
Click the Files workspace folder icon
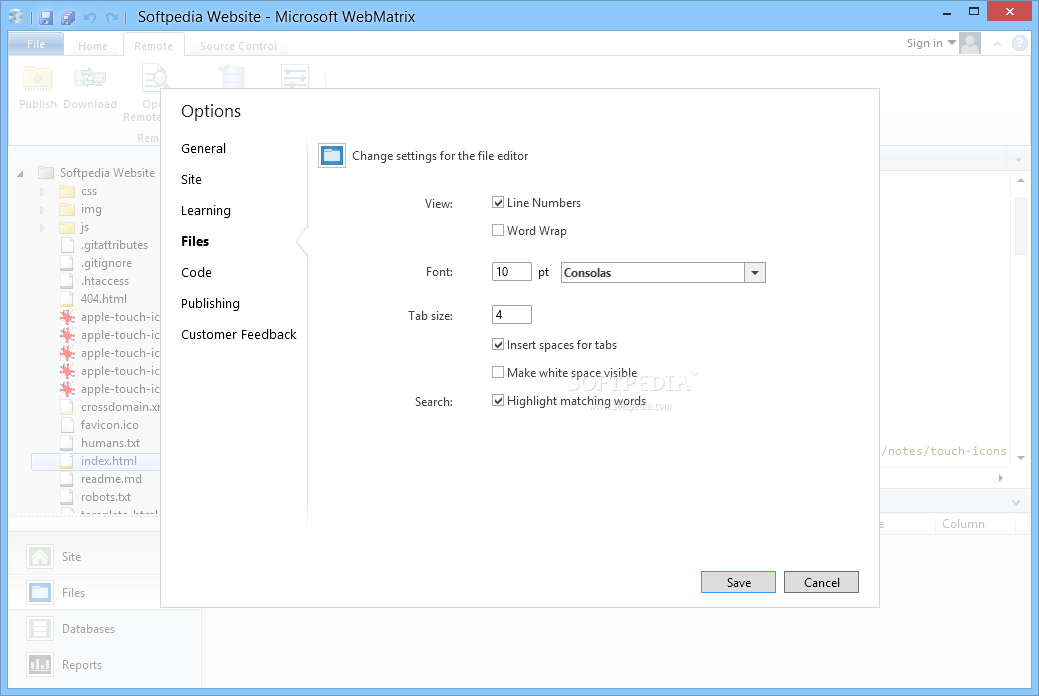pos(40,593)
